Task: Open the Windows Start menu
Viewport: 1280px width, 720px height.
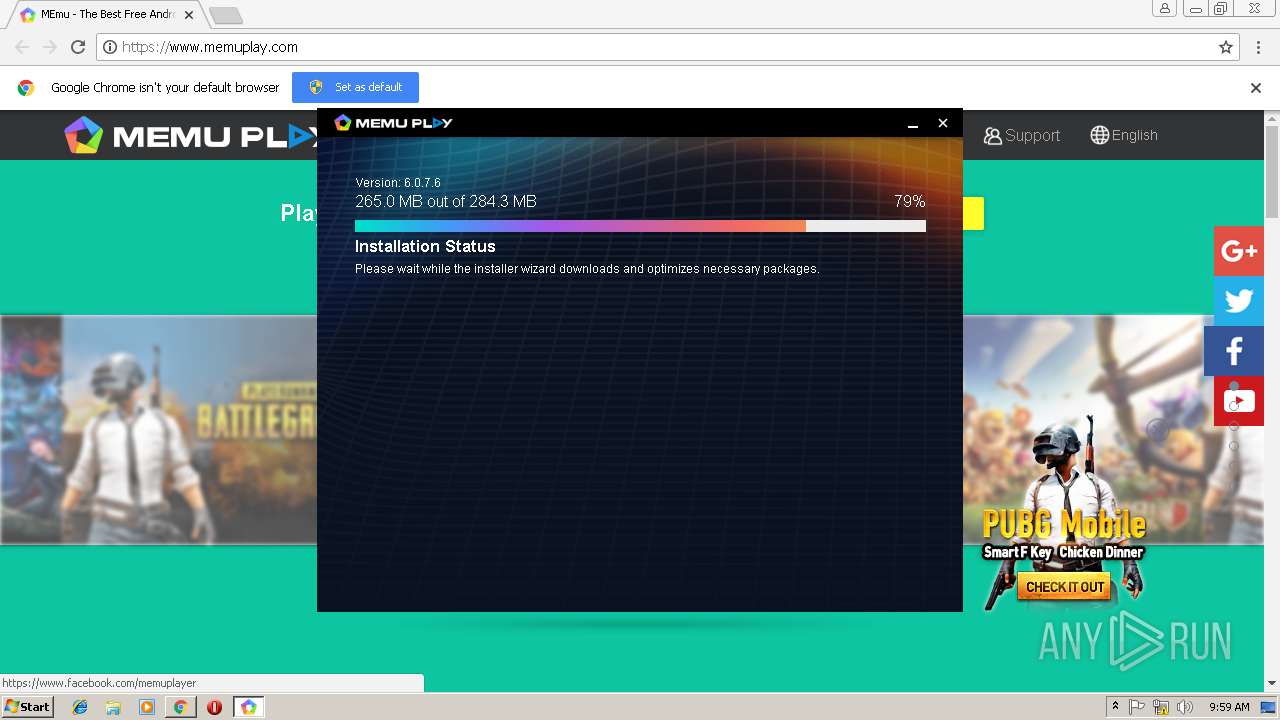Action: 27,707
